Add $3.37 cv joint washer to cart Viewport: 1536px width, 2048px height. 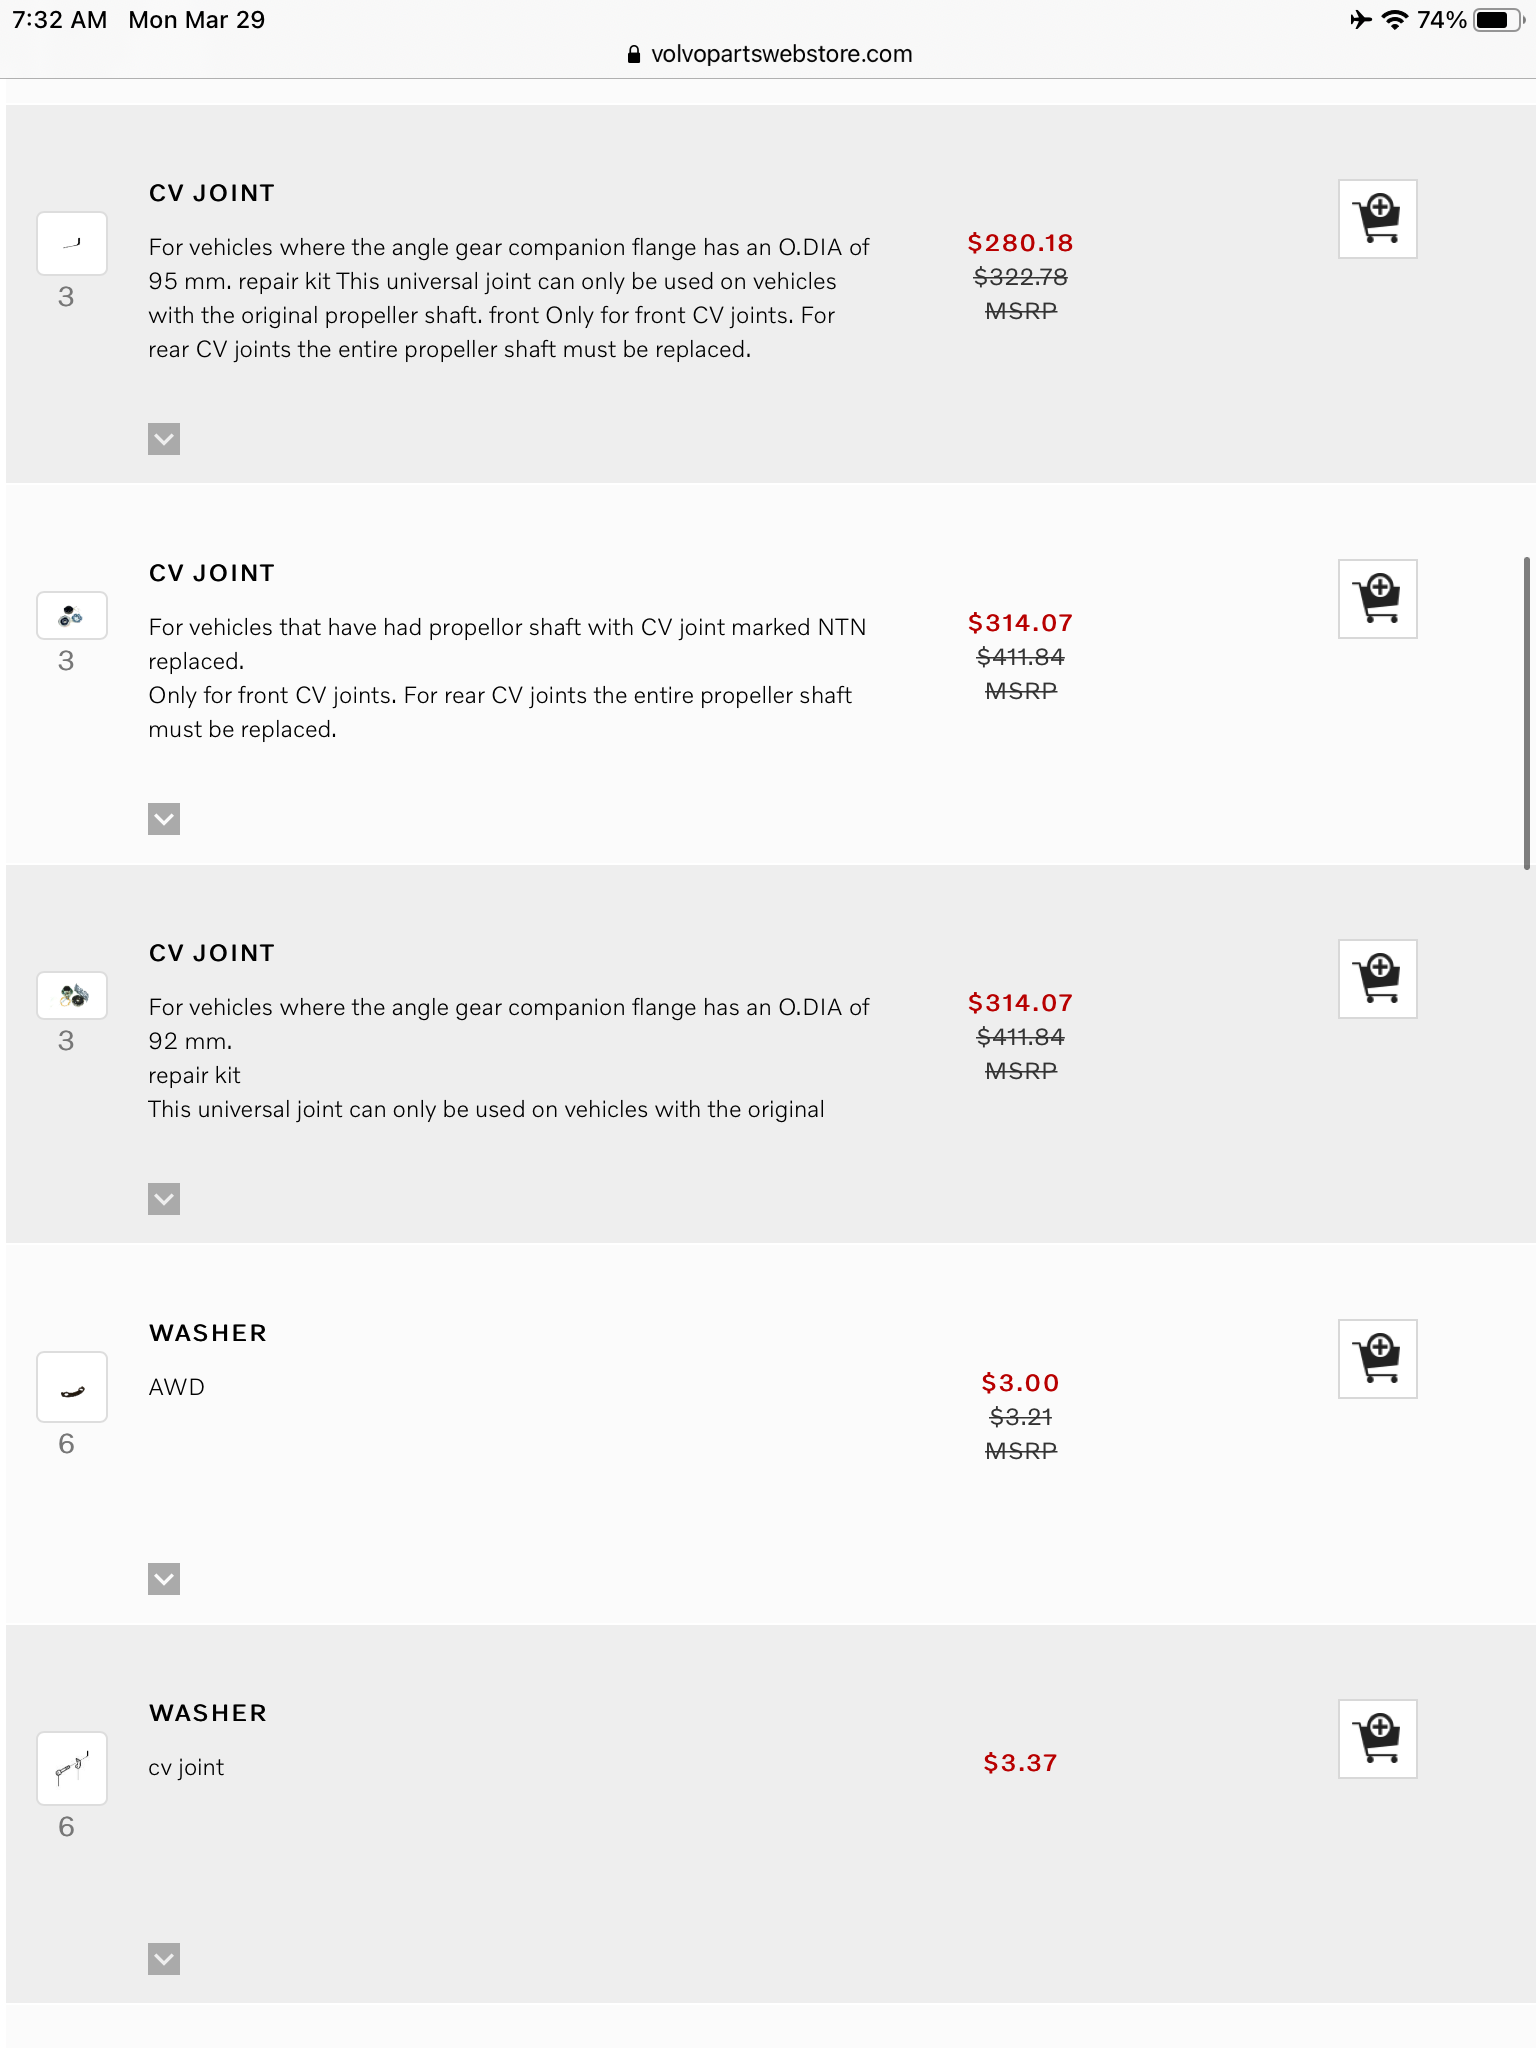point(1377,1739)
